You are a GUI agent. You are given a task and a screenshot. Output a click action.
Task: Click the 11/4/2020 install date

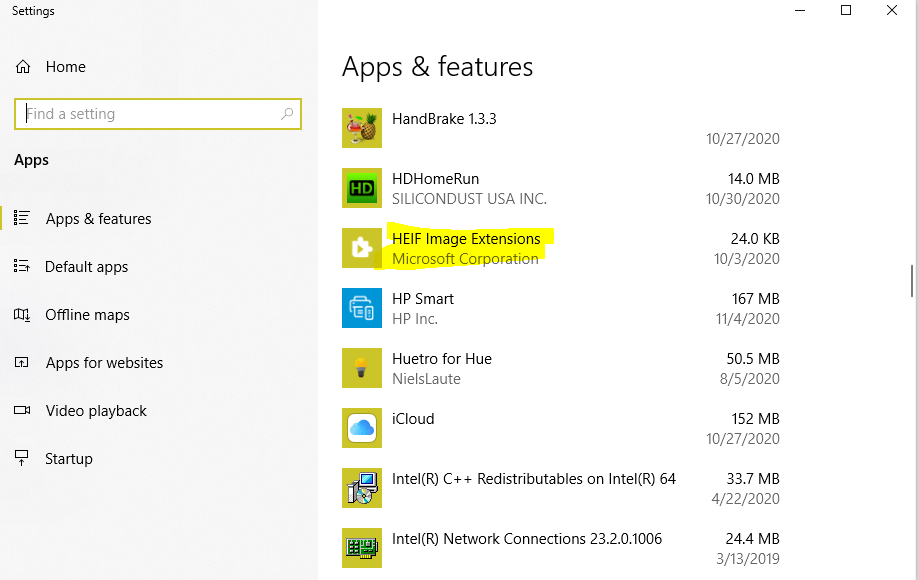click(x=748, y=319)
